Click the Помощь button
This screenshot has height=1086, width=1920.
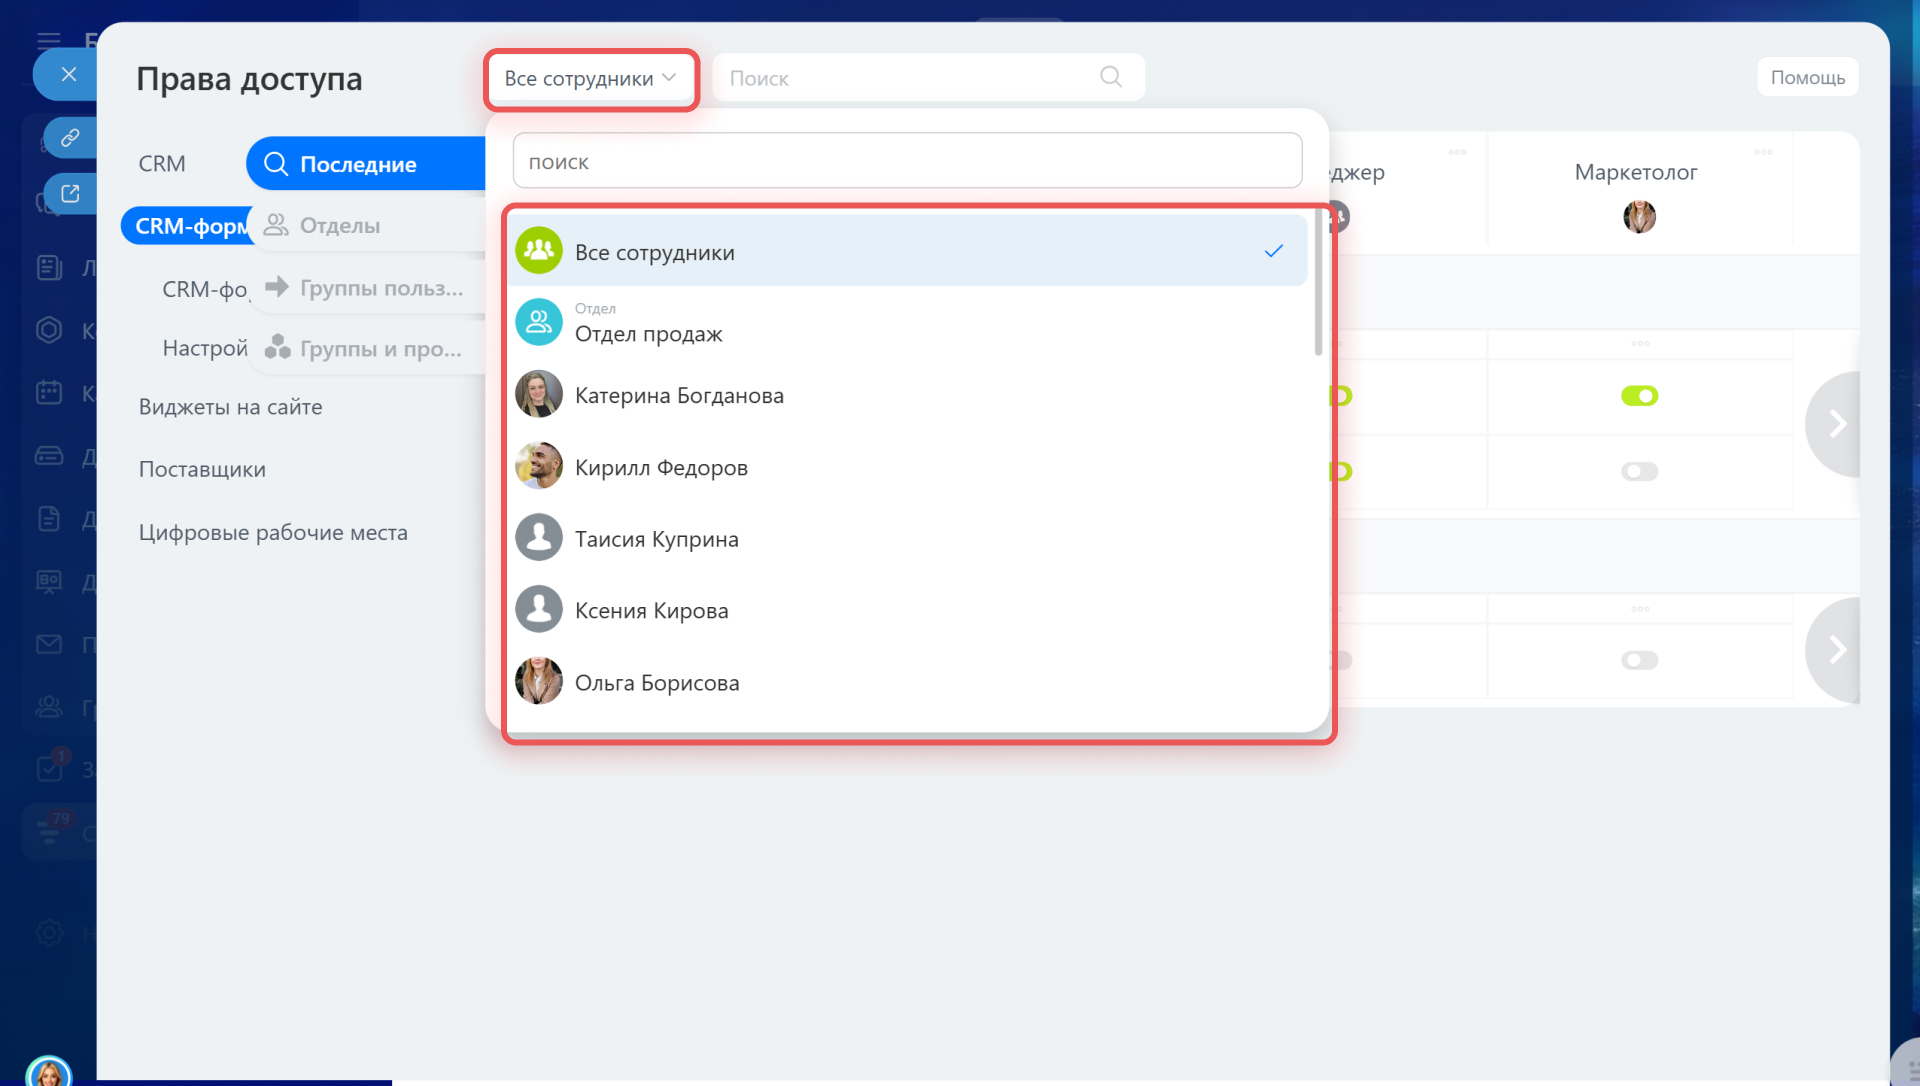(x=1807, y=77)
